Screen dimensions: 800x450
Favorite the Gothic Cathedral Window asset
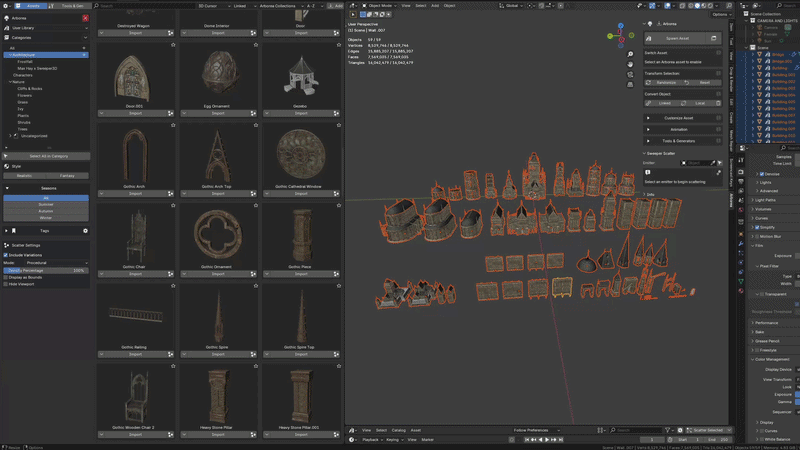pos(339,125)
